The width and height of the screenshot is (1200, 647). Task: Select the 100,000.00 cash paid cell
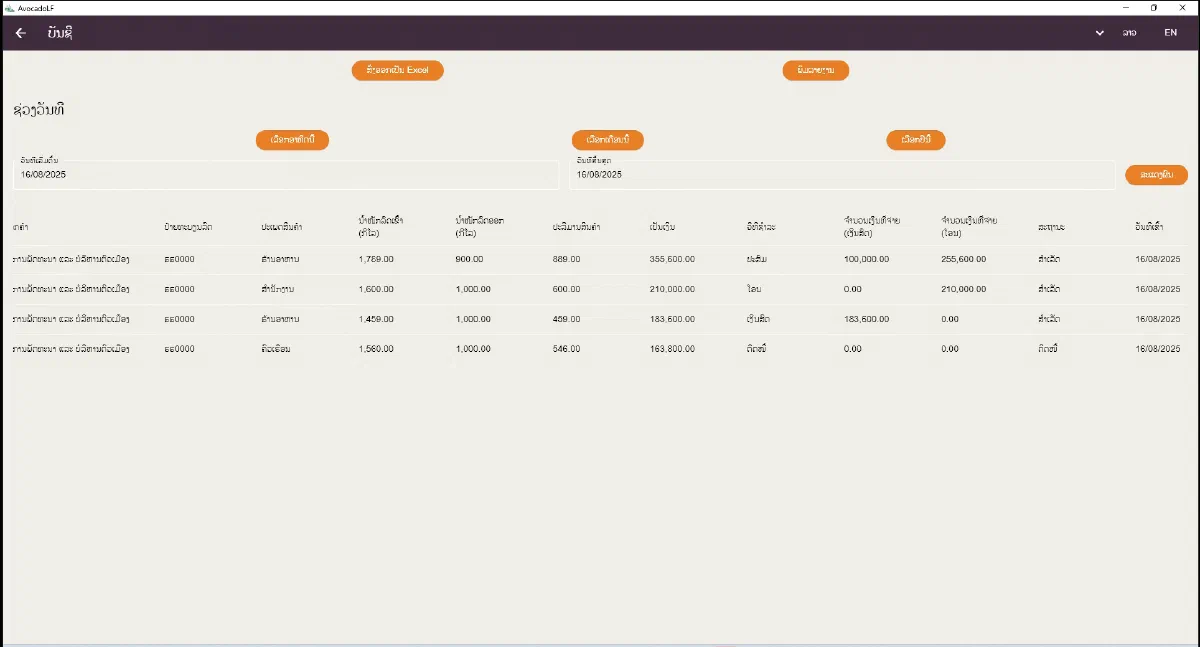coord(867,259)
